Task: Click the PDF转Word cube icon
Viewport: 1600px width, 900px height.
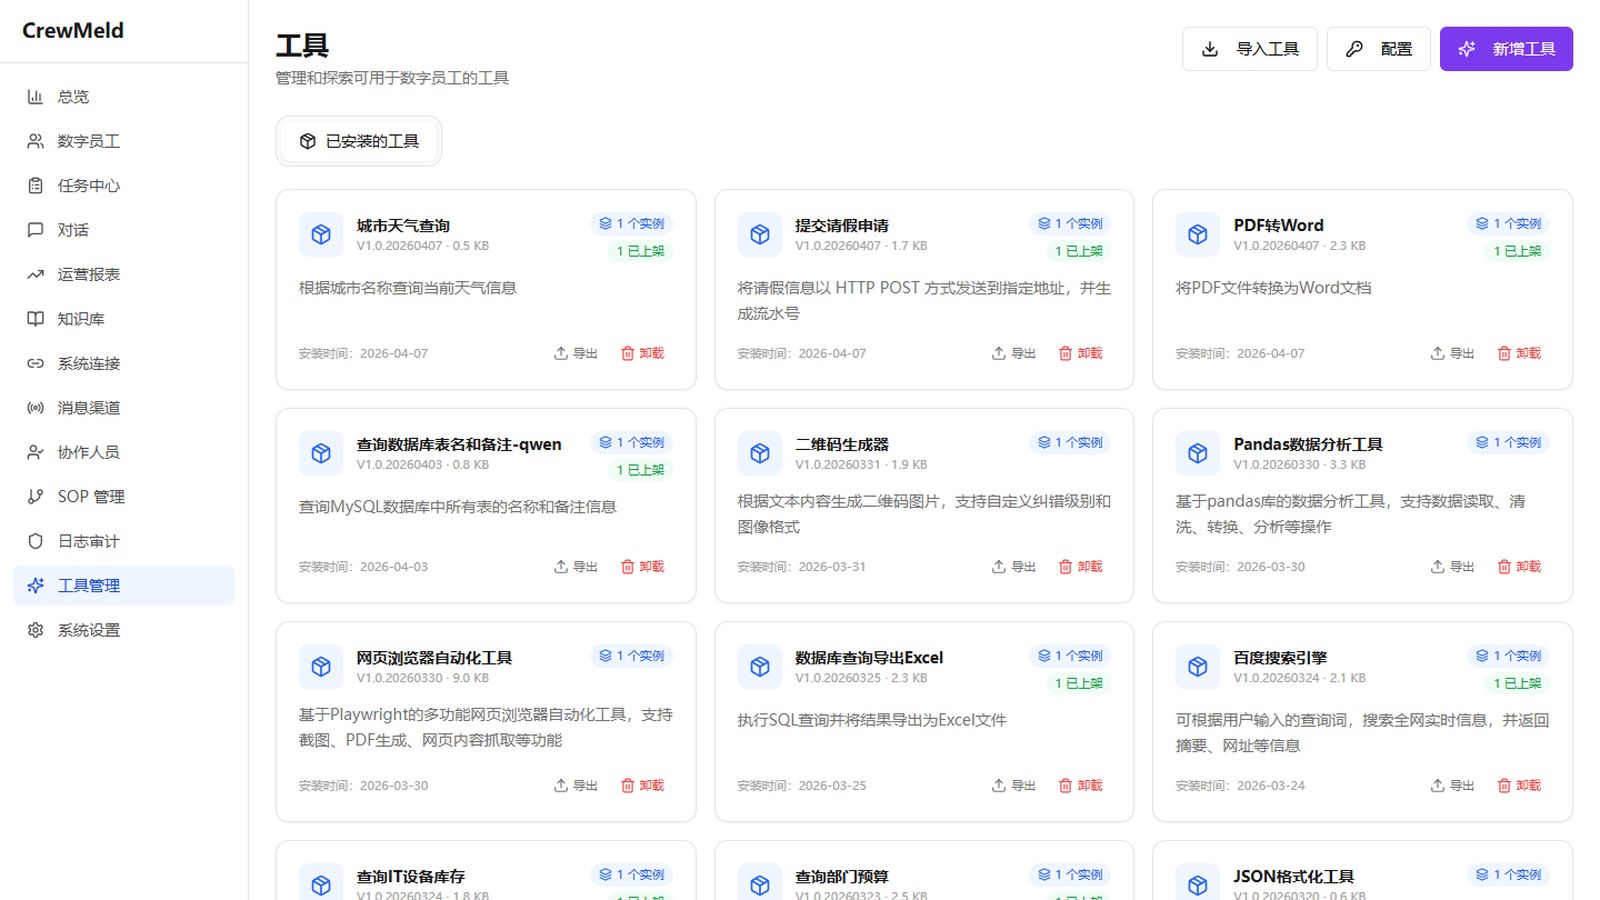Action: pyautogui.click(x=1198, y=235)
